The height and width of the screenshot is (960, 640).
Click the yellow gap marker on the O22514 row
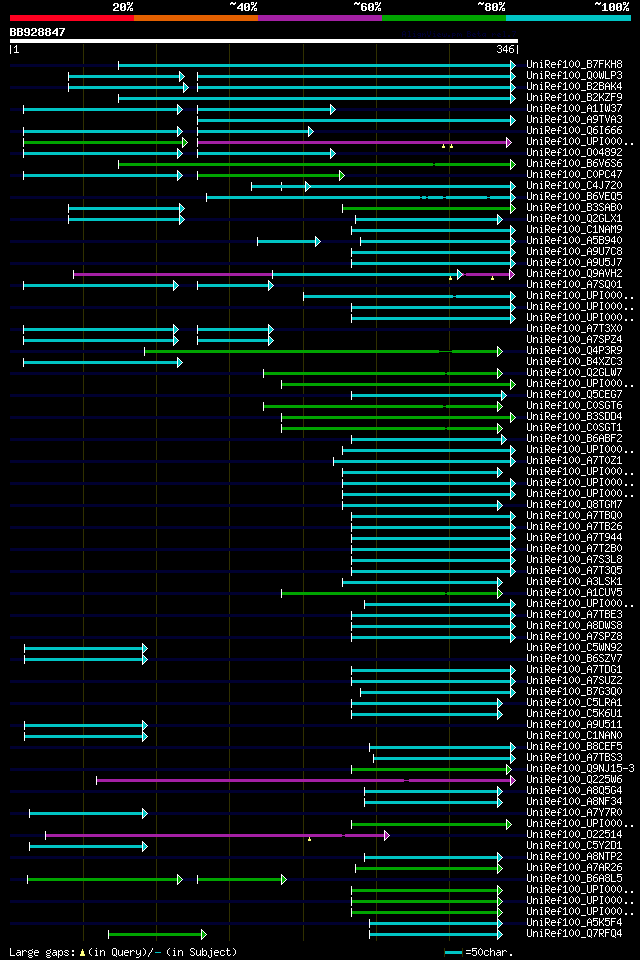[x=309, y=839]
